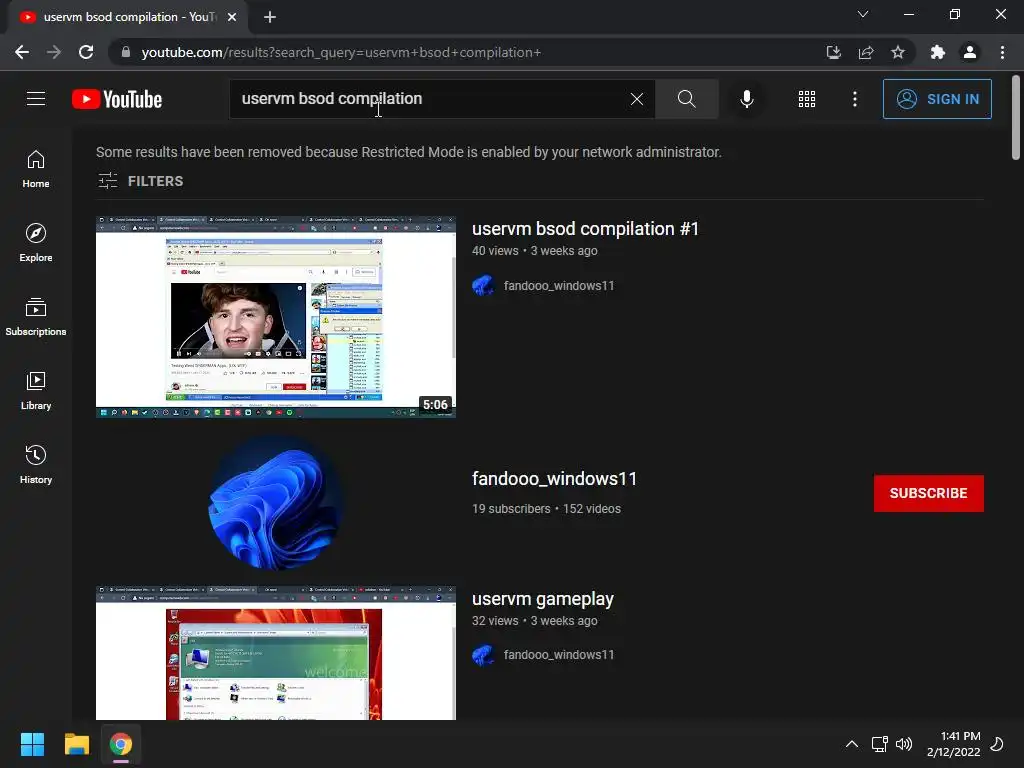
Task: Open a new browser tab
Action: coord(270,17)
